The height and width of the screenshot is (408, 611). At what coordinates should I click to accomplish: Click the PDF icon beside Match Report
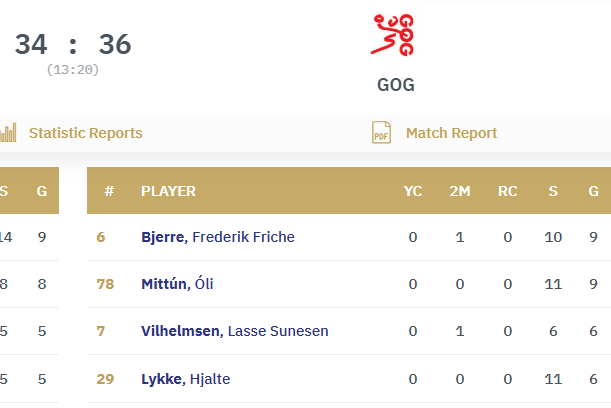[381, 133]
